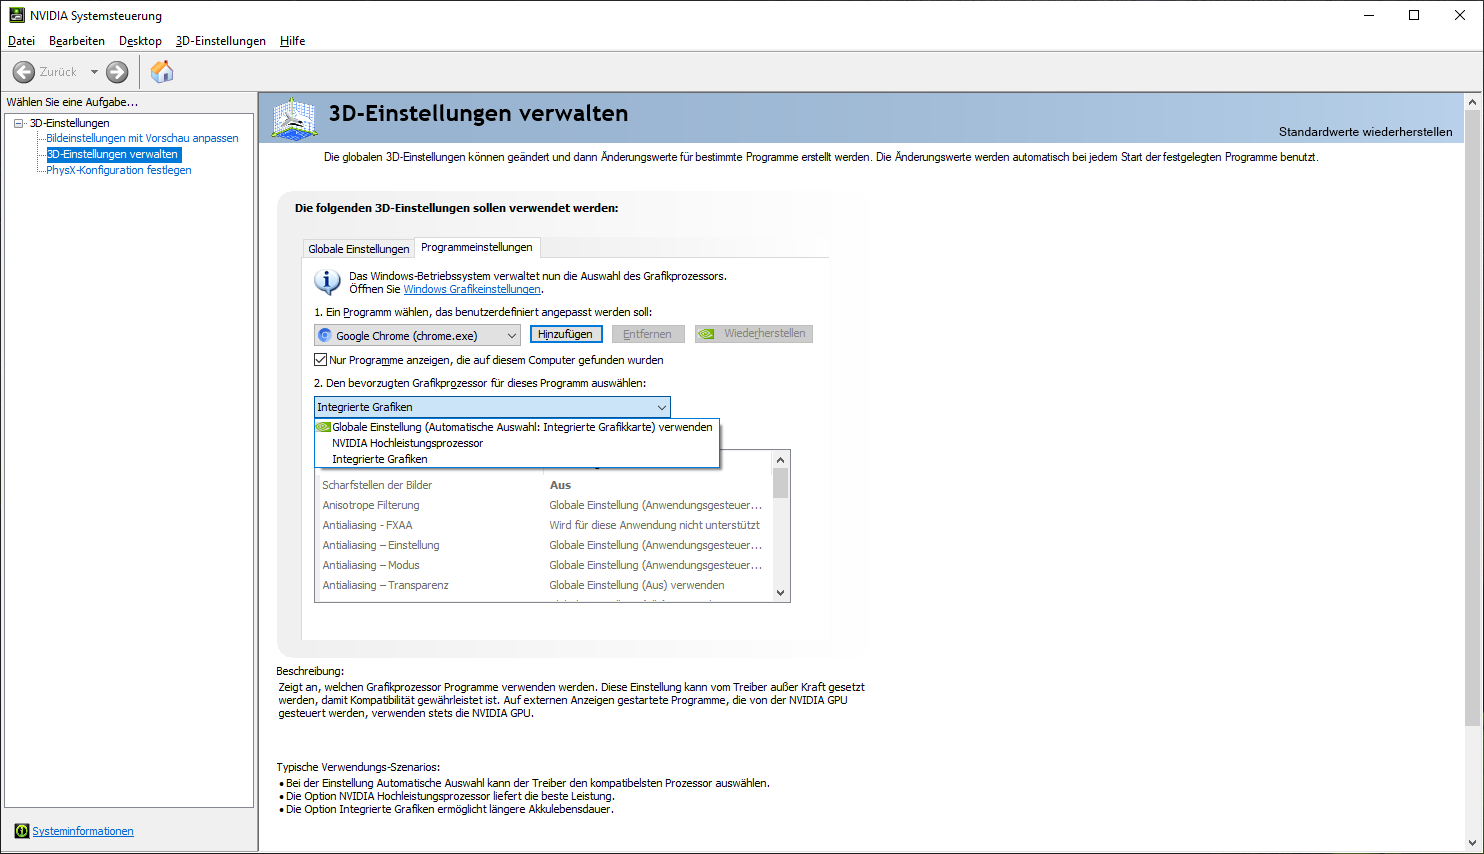The image size is (1484, 854).
Task: Select 'Bildeinstellungen mit Vorschau anpassen' tree item
Action: pos(142,138)
